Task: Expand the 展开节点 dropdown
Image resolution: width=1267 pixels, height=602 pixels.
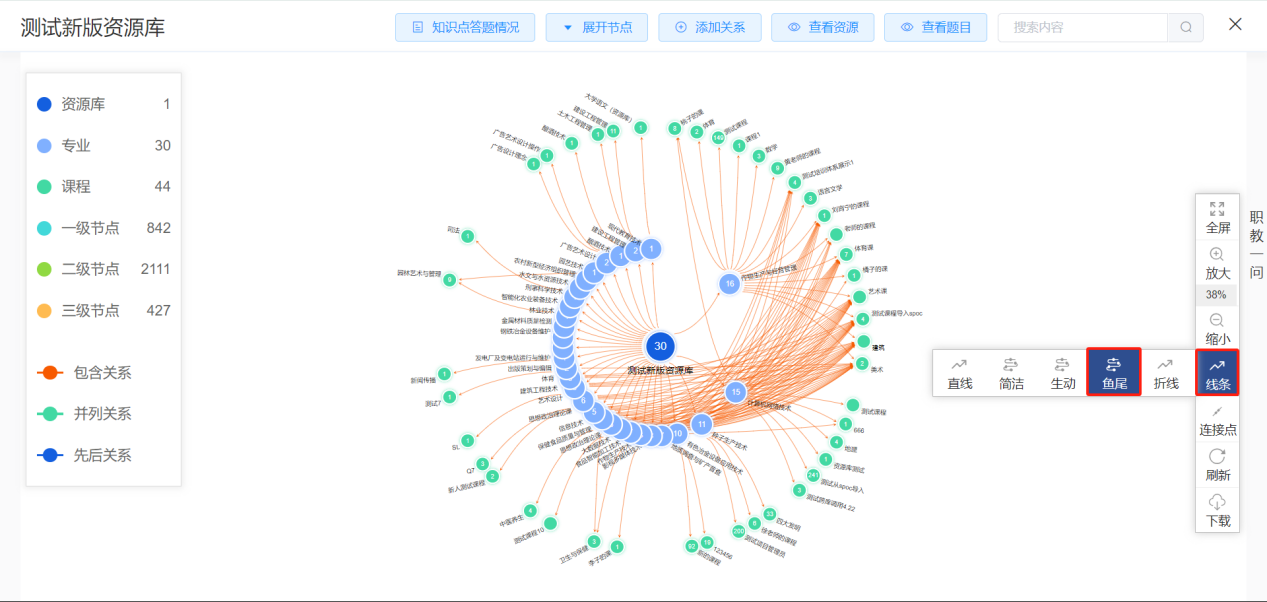Action: pos(597,27)
